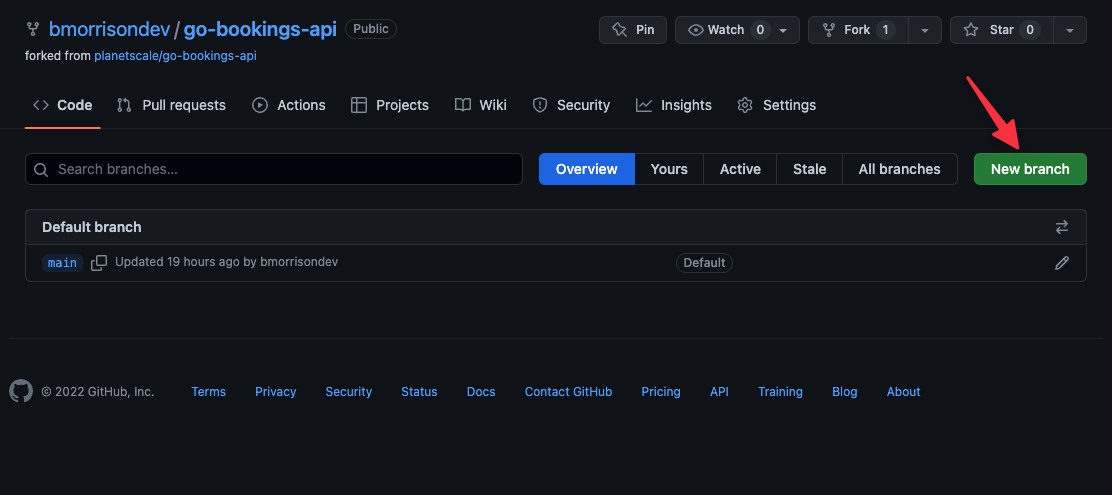Open the main branch link
The width and height of the screenshot is (1112, 495).
[62, 263]
